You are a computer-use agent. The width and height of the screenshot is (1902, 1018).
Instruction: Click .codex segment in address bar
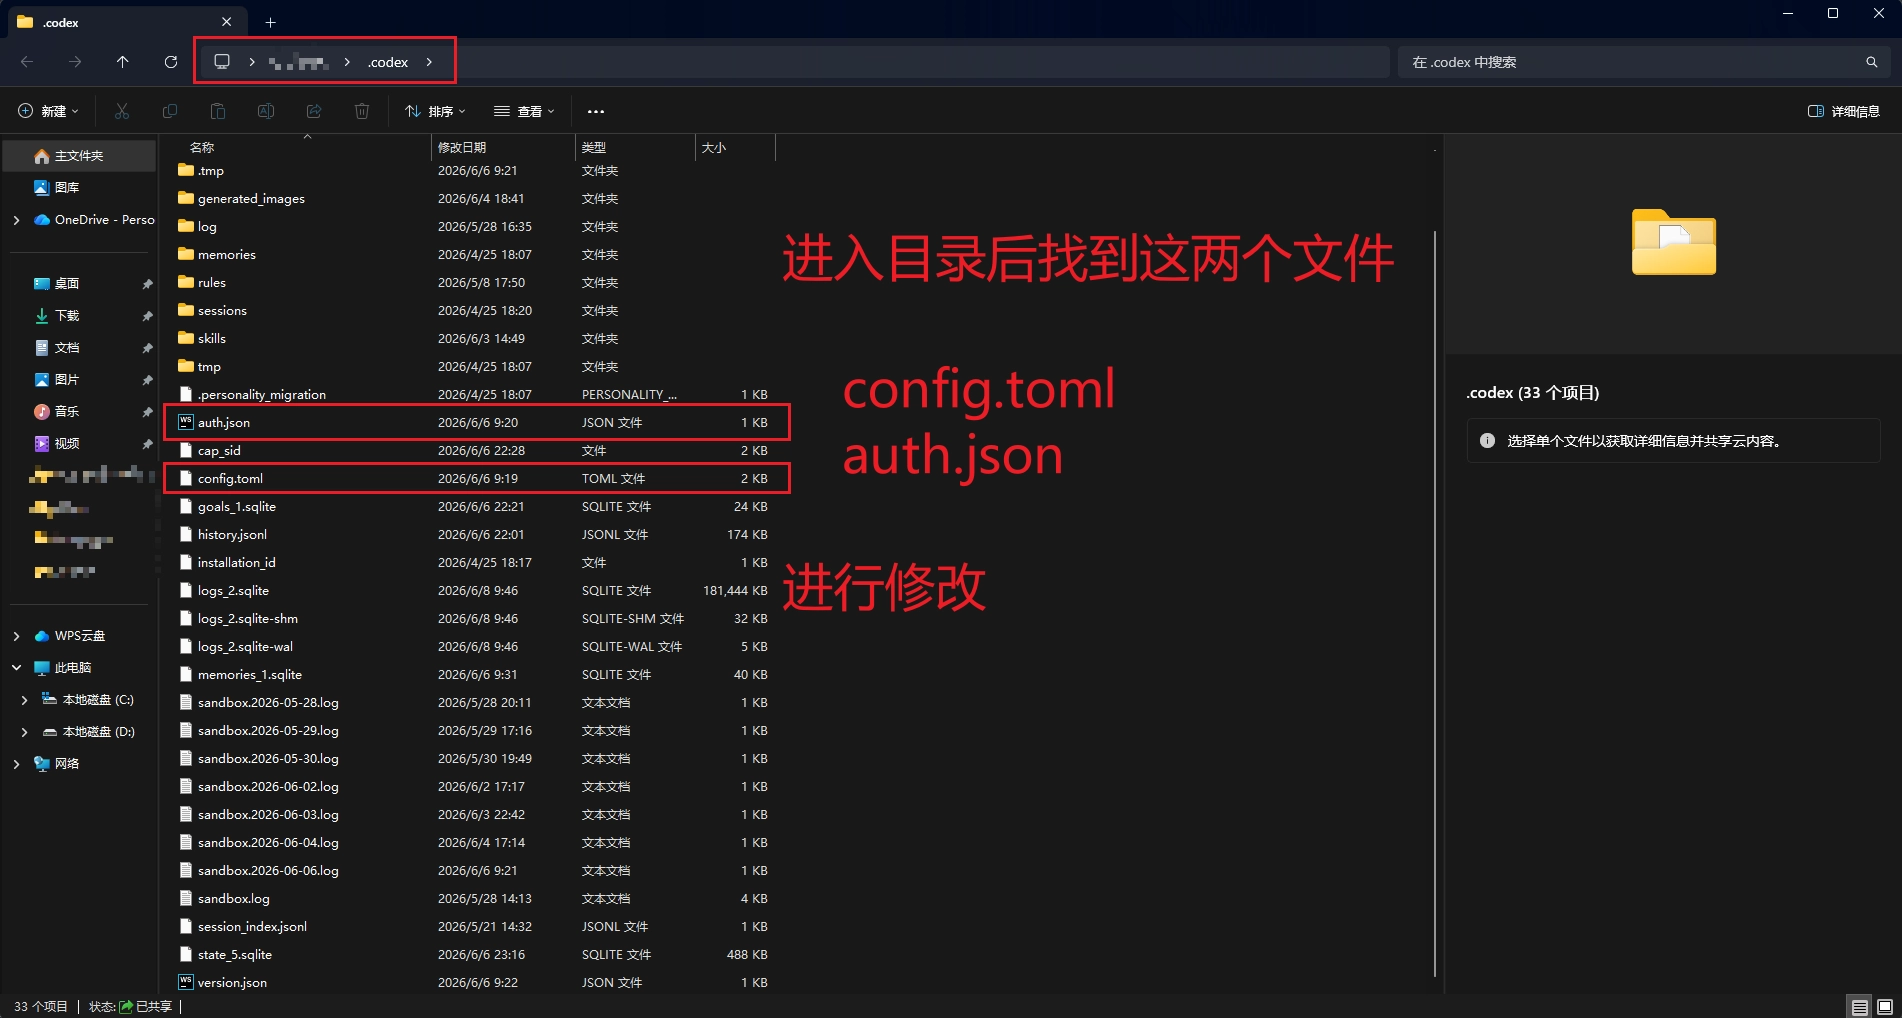point(388,62)
